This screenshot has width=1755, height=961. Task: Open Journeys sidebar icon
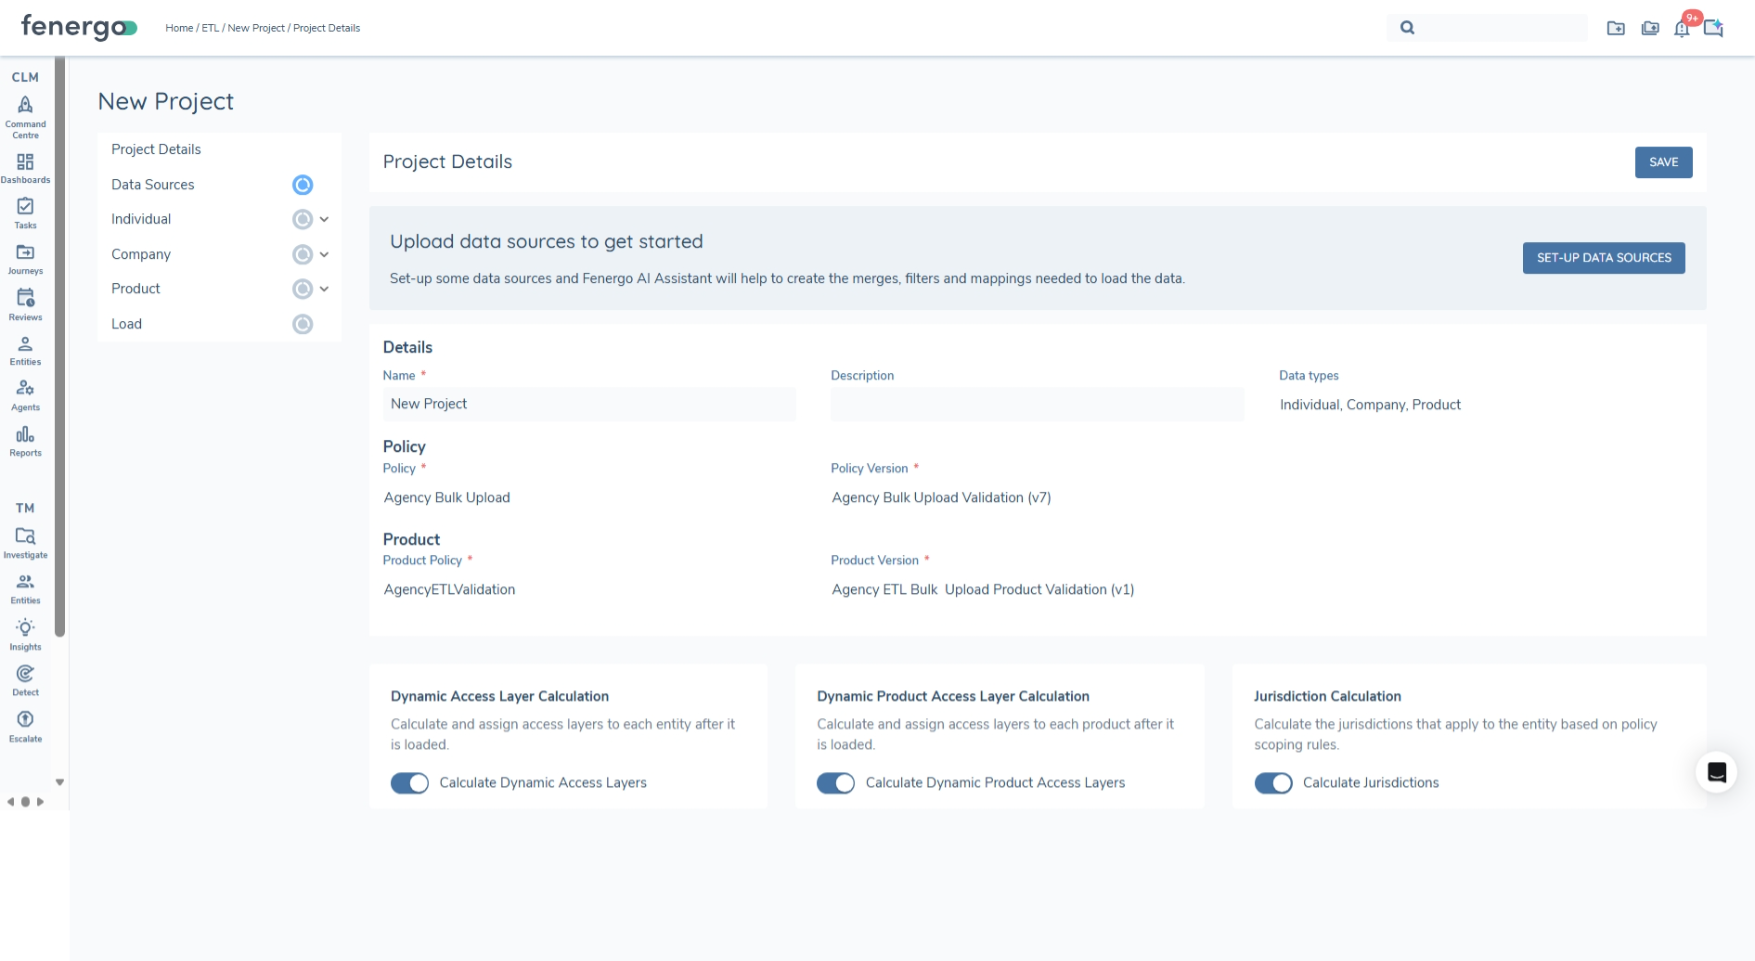25,254
